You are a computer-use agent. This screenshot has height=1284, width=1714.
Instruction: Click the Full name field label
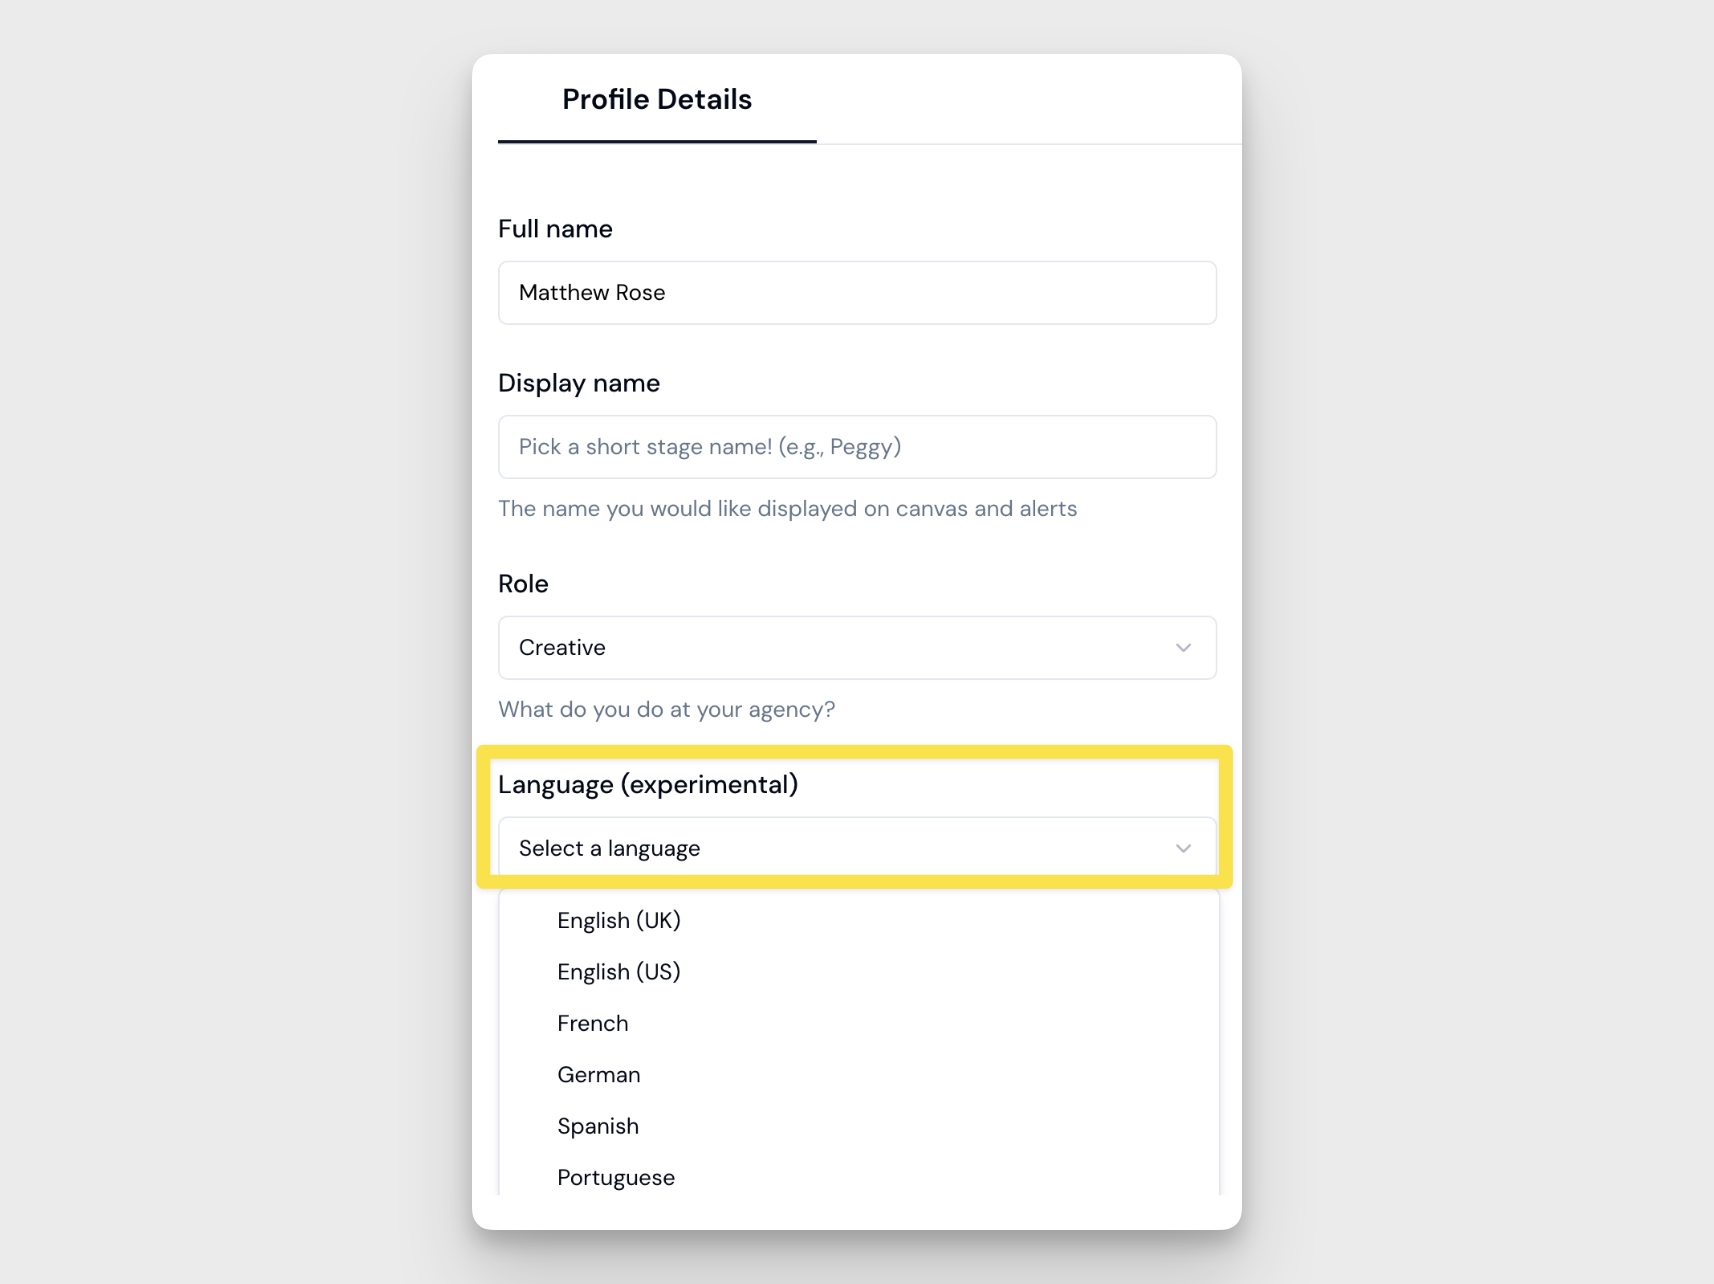tap(555, 229)
